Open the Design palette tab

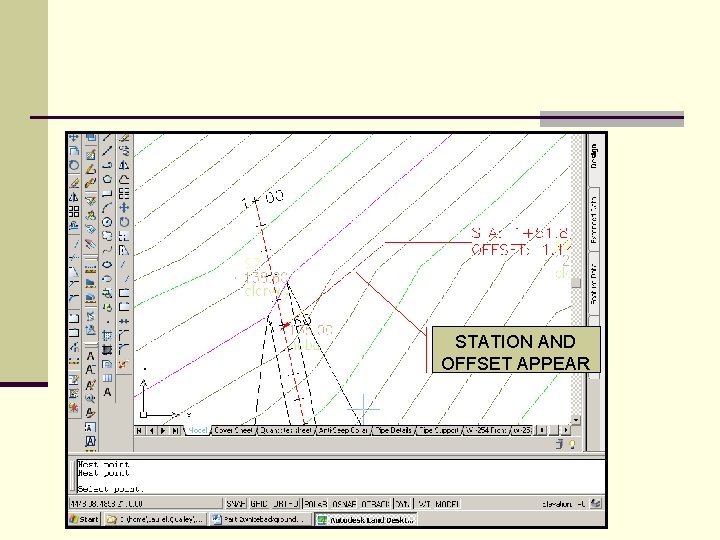(594, 156)
